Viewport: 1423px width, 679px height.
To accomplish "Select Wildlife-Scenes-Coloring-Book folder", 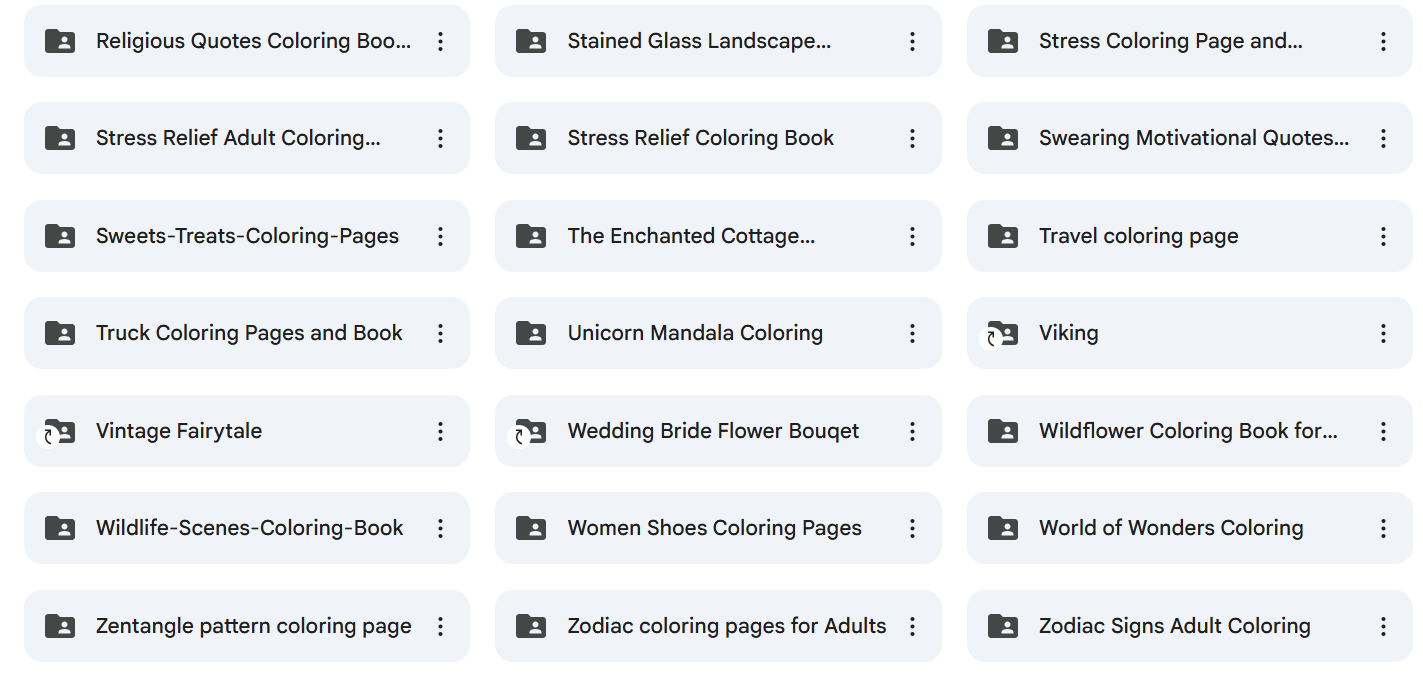I will click(249, 528).
